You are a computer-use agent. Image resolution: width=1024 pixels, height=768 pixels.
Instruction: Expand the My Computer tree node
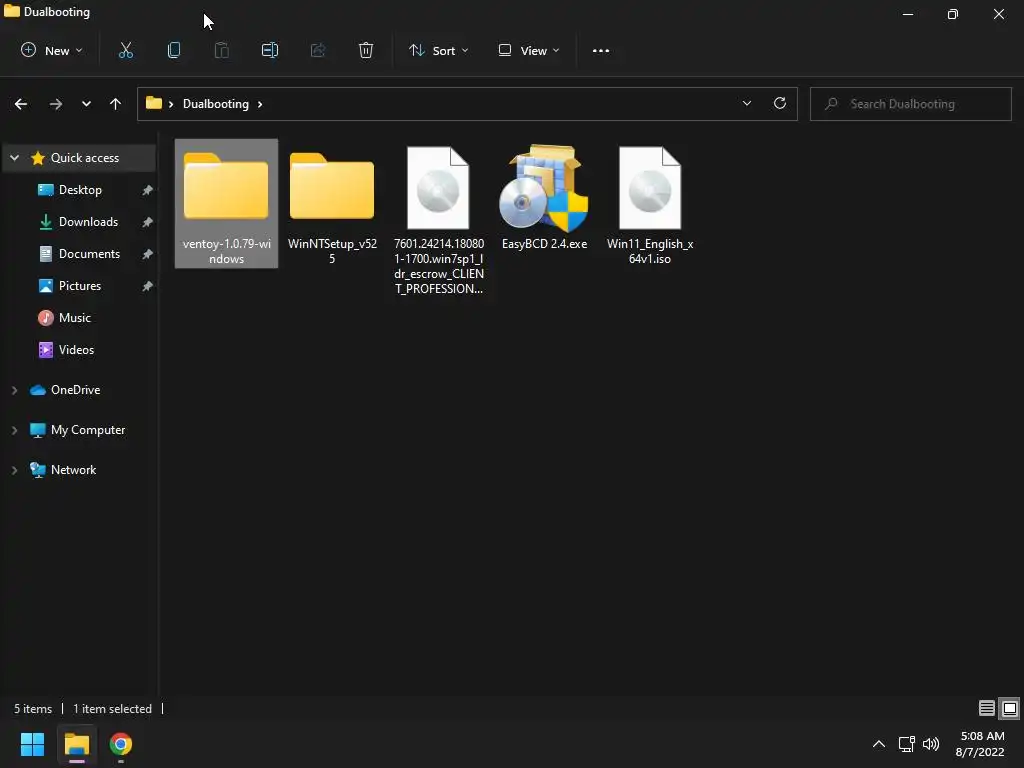14,430
